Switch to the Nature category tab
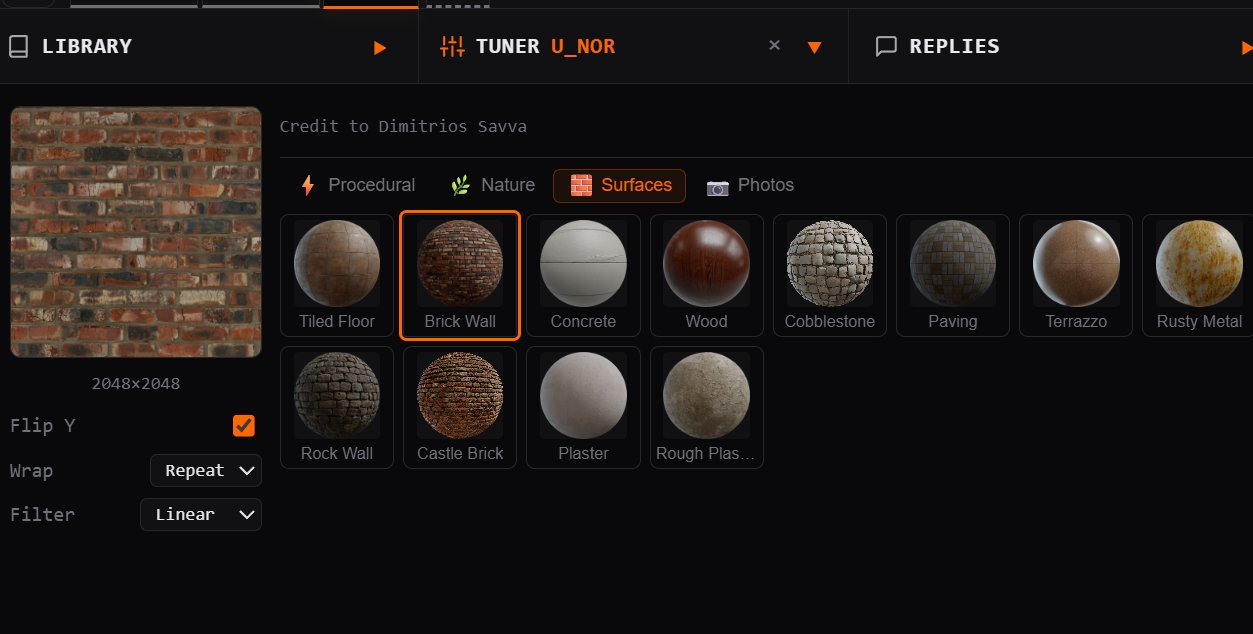The image size is (1253, 634). [x=492, y=185]
